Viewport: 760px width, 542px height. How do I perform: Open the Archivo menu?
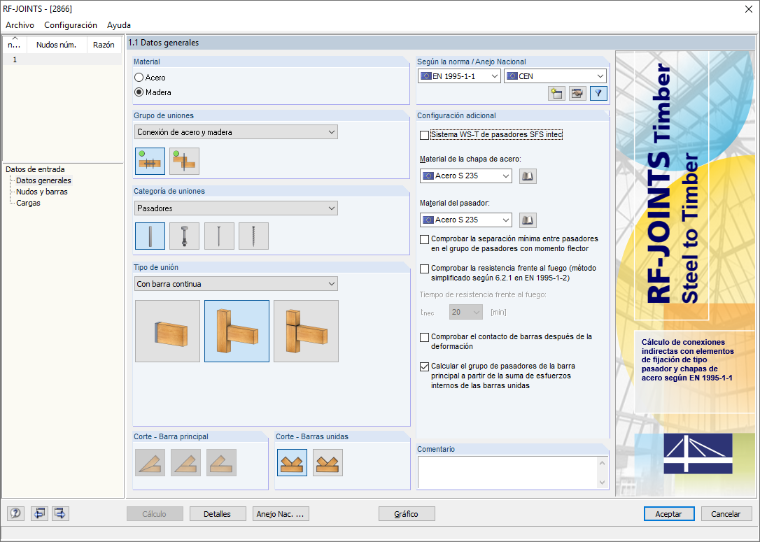coord(20,25)
